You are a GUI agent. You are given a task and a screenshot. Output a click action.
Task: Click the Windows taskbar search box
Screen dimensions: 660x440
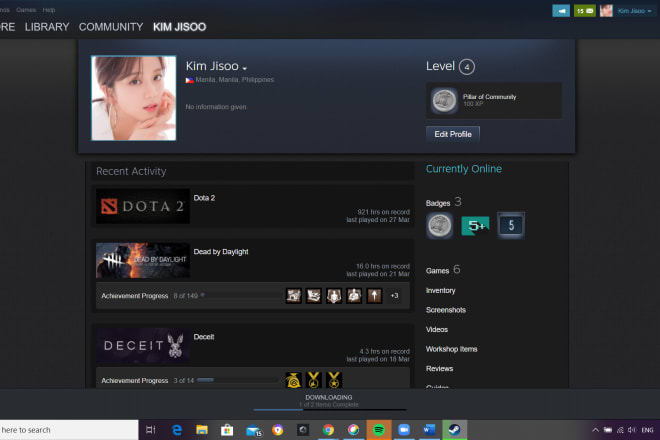coord(69,430)
